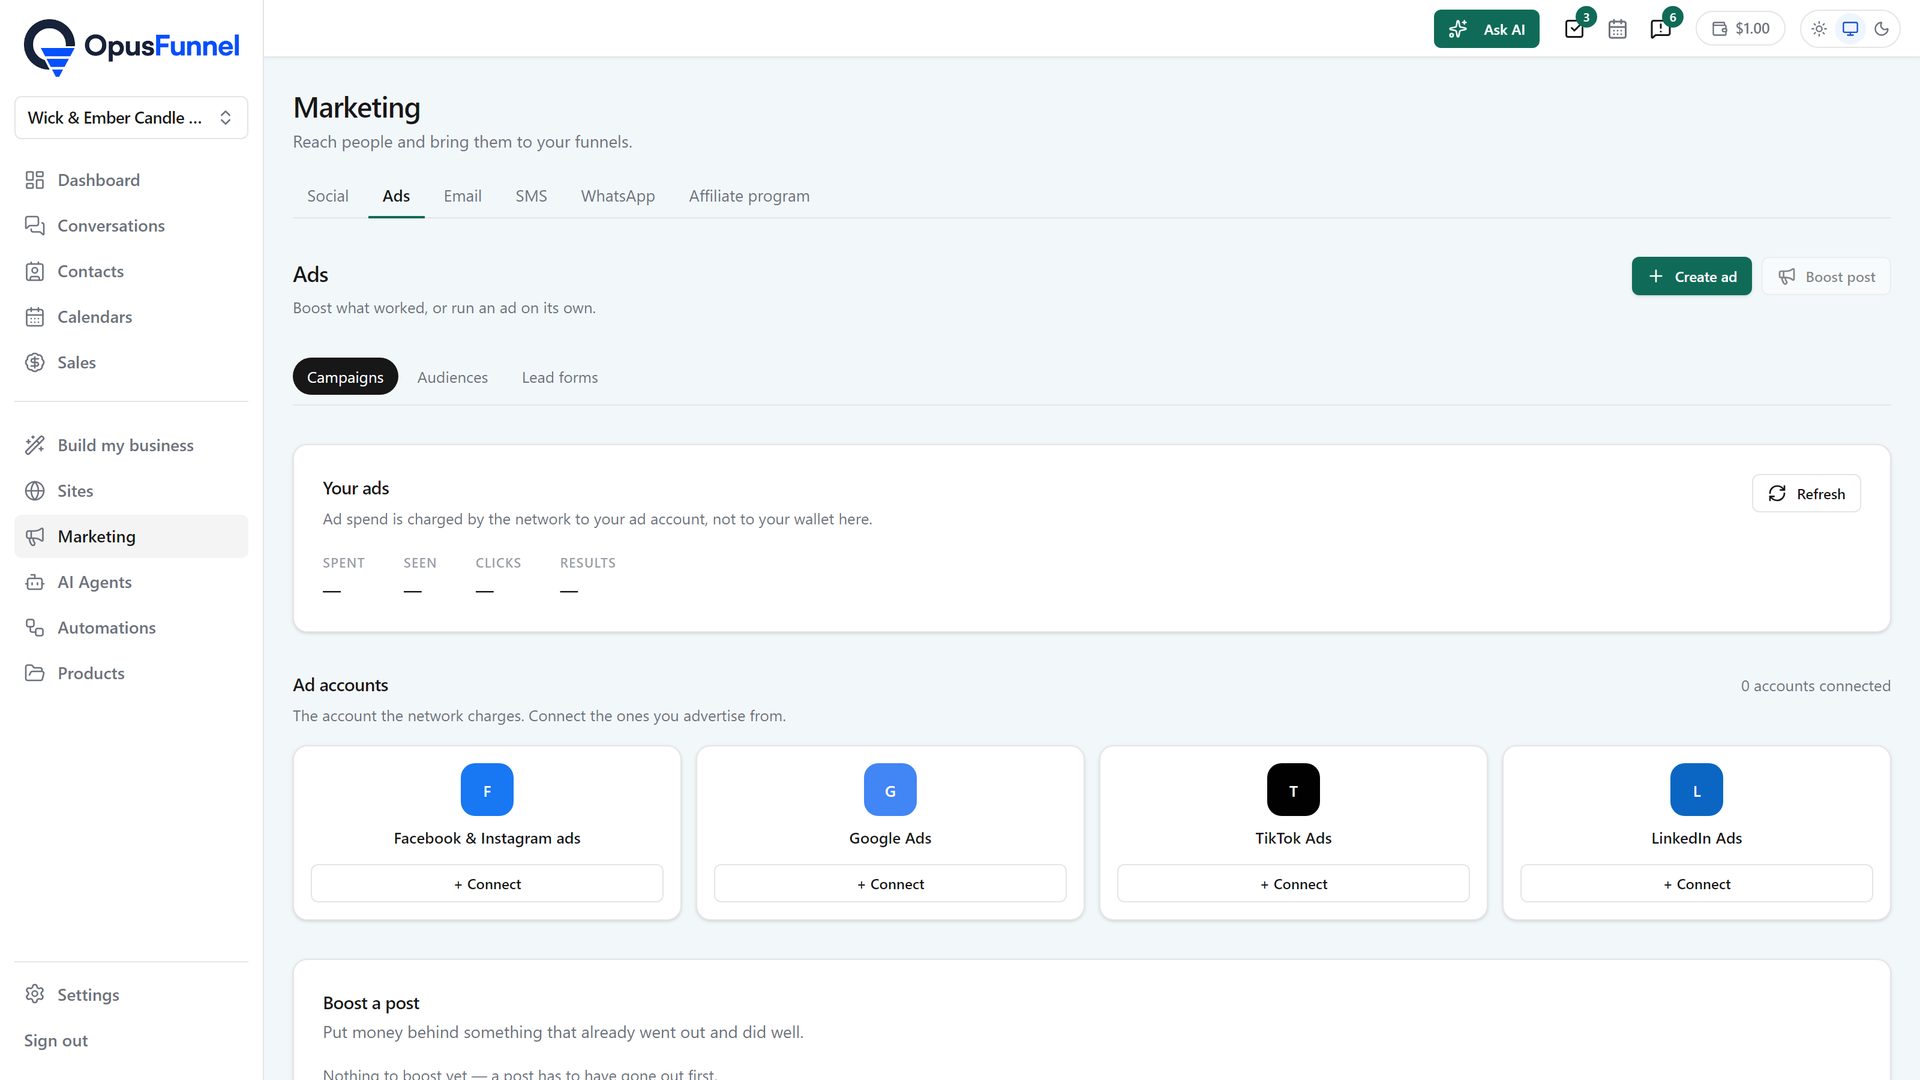The width and height of the screenshot is (1920, 1080).
Task: Click the Create ad button
Action: [x=1692, y=277]
